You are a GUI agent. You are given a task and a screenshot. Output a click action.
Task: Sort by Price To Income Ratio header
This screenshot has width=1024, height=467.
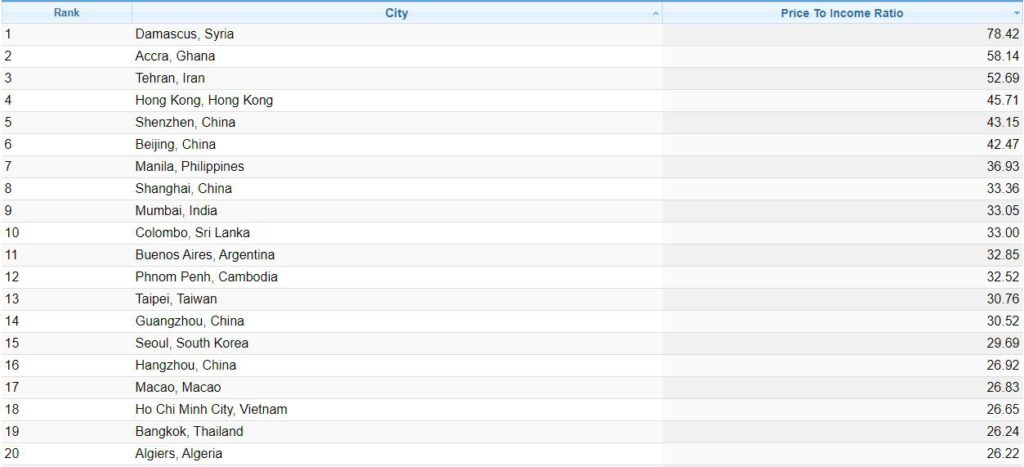click(842, 13)
